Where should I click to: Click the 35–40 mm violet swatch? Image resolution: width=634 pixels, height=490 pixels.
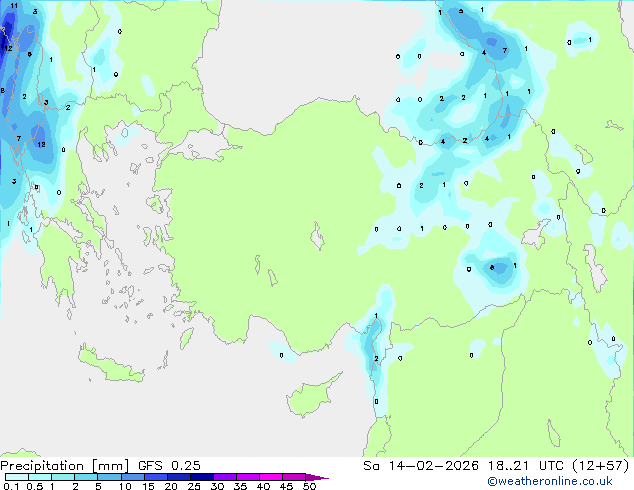click(x=247, y=477)
